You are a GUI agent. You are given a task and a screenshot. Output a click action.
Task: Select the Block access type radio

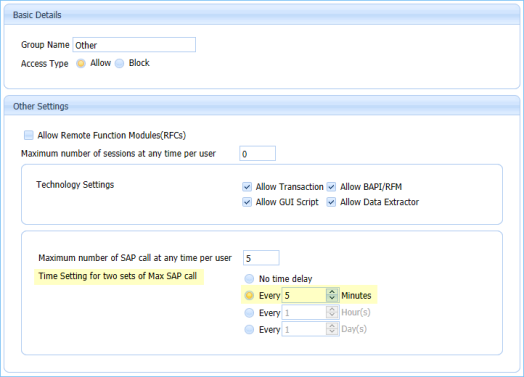[x=119, y=63]
